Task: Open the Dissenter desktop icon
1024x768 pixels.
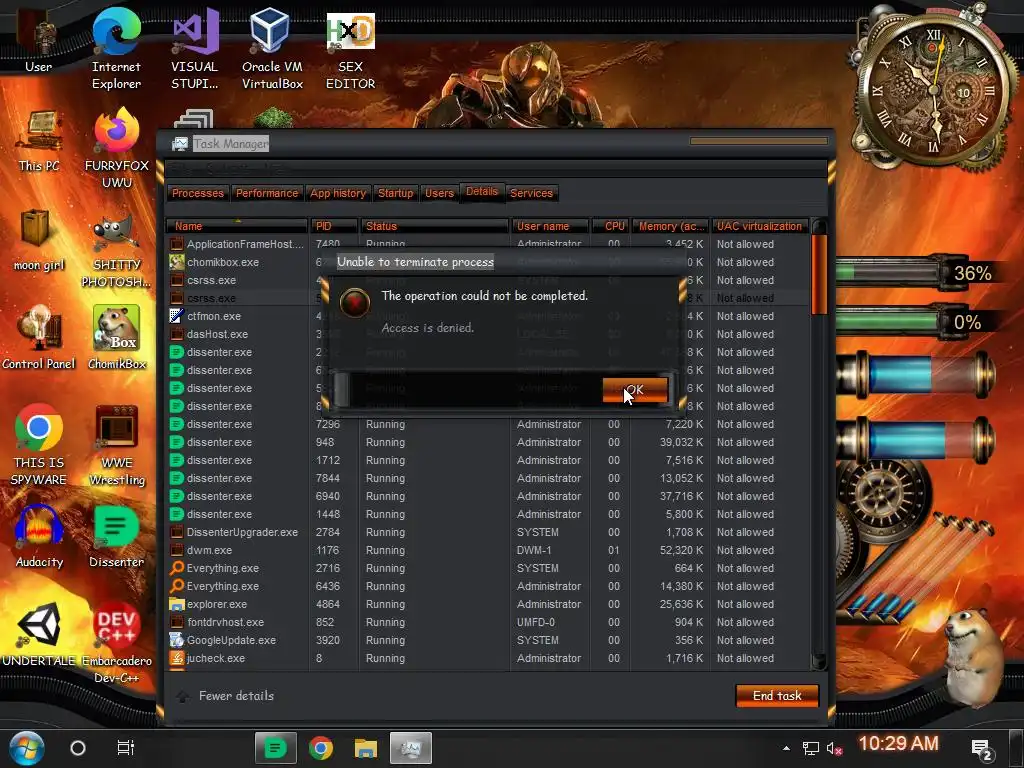Action: point(116,536)
